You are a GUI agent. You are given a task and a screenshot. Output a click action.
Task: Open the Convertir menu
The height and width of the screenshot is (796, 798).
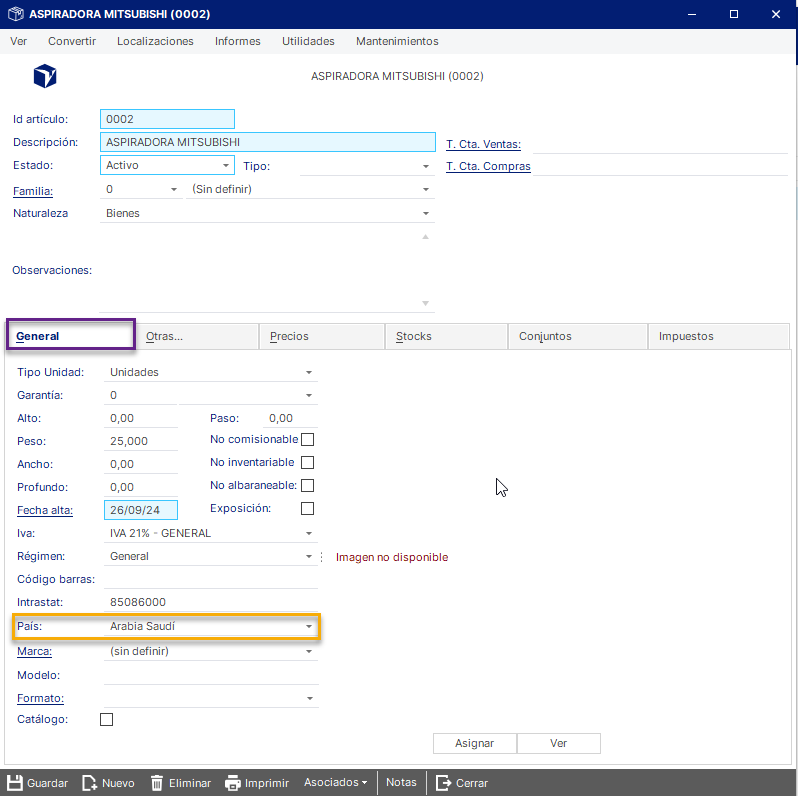pyautogui.click(x=72, y=41)
